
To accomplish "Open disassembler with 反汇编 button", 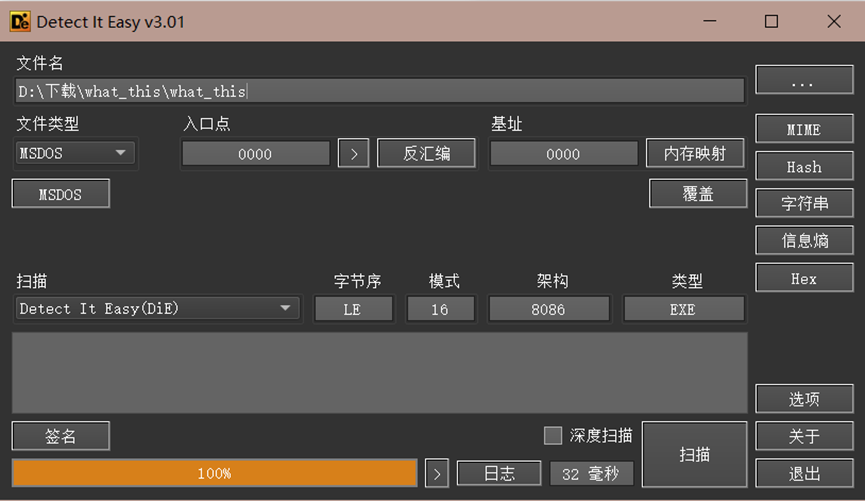I will coord(426,153).
